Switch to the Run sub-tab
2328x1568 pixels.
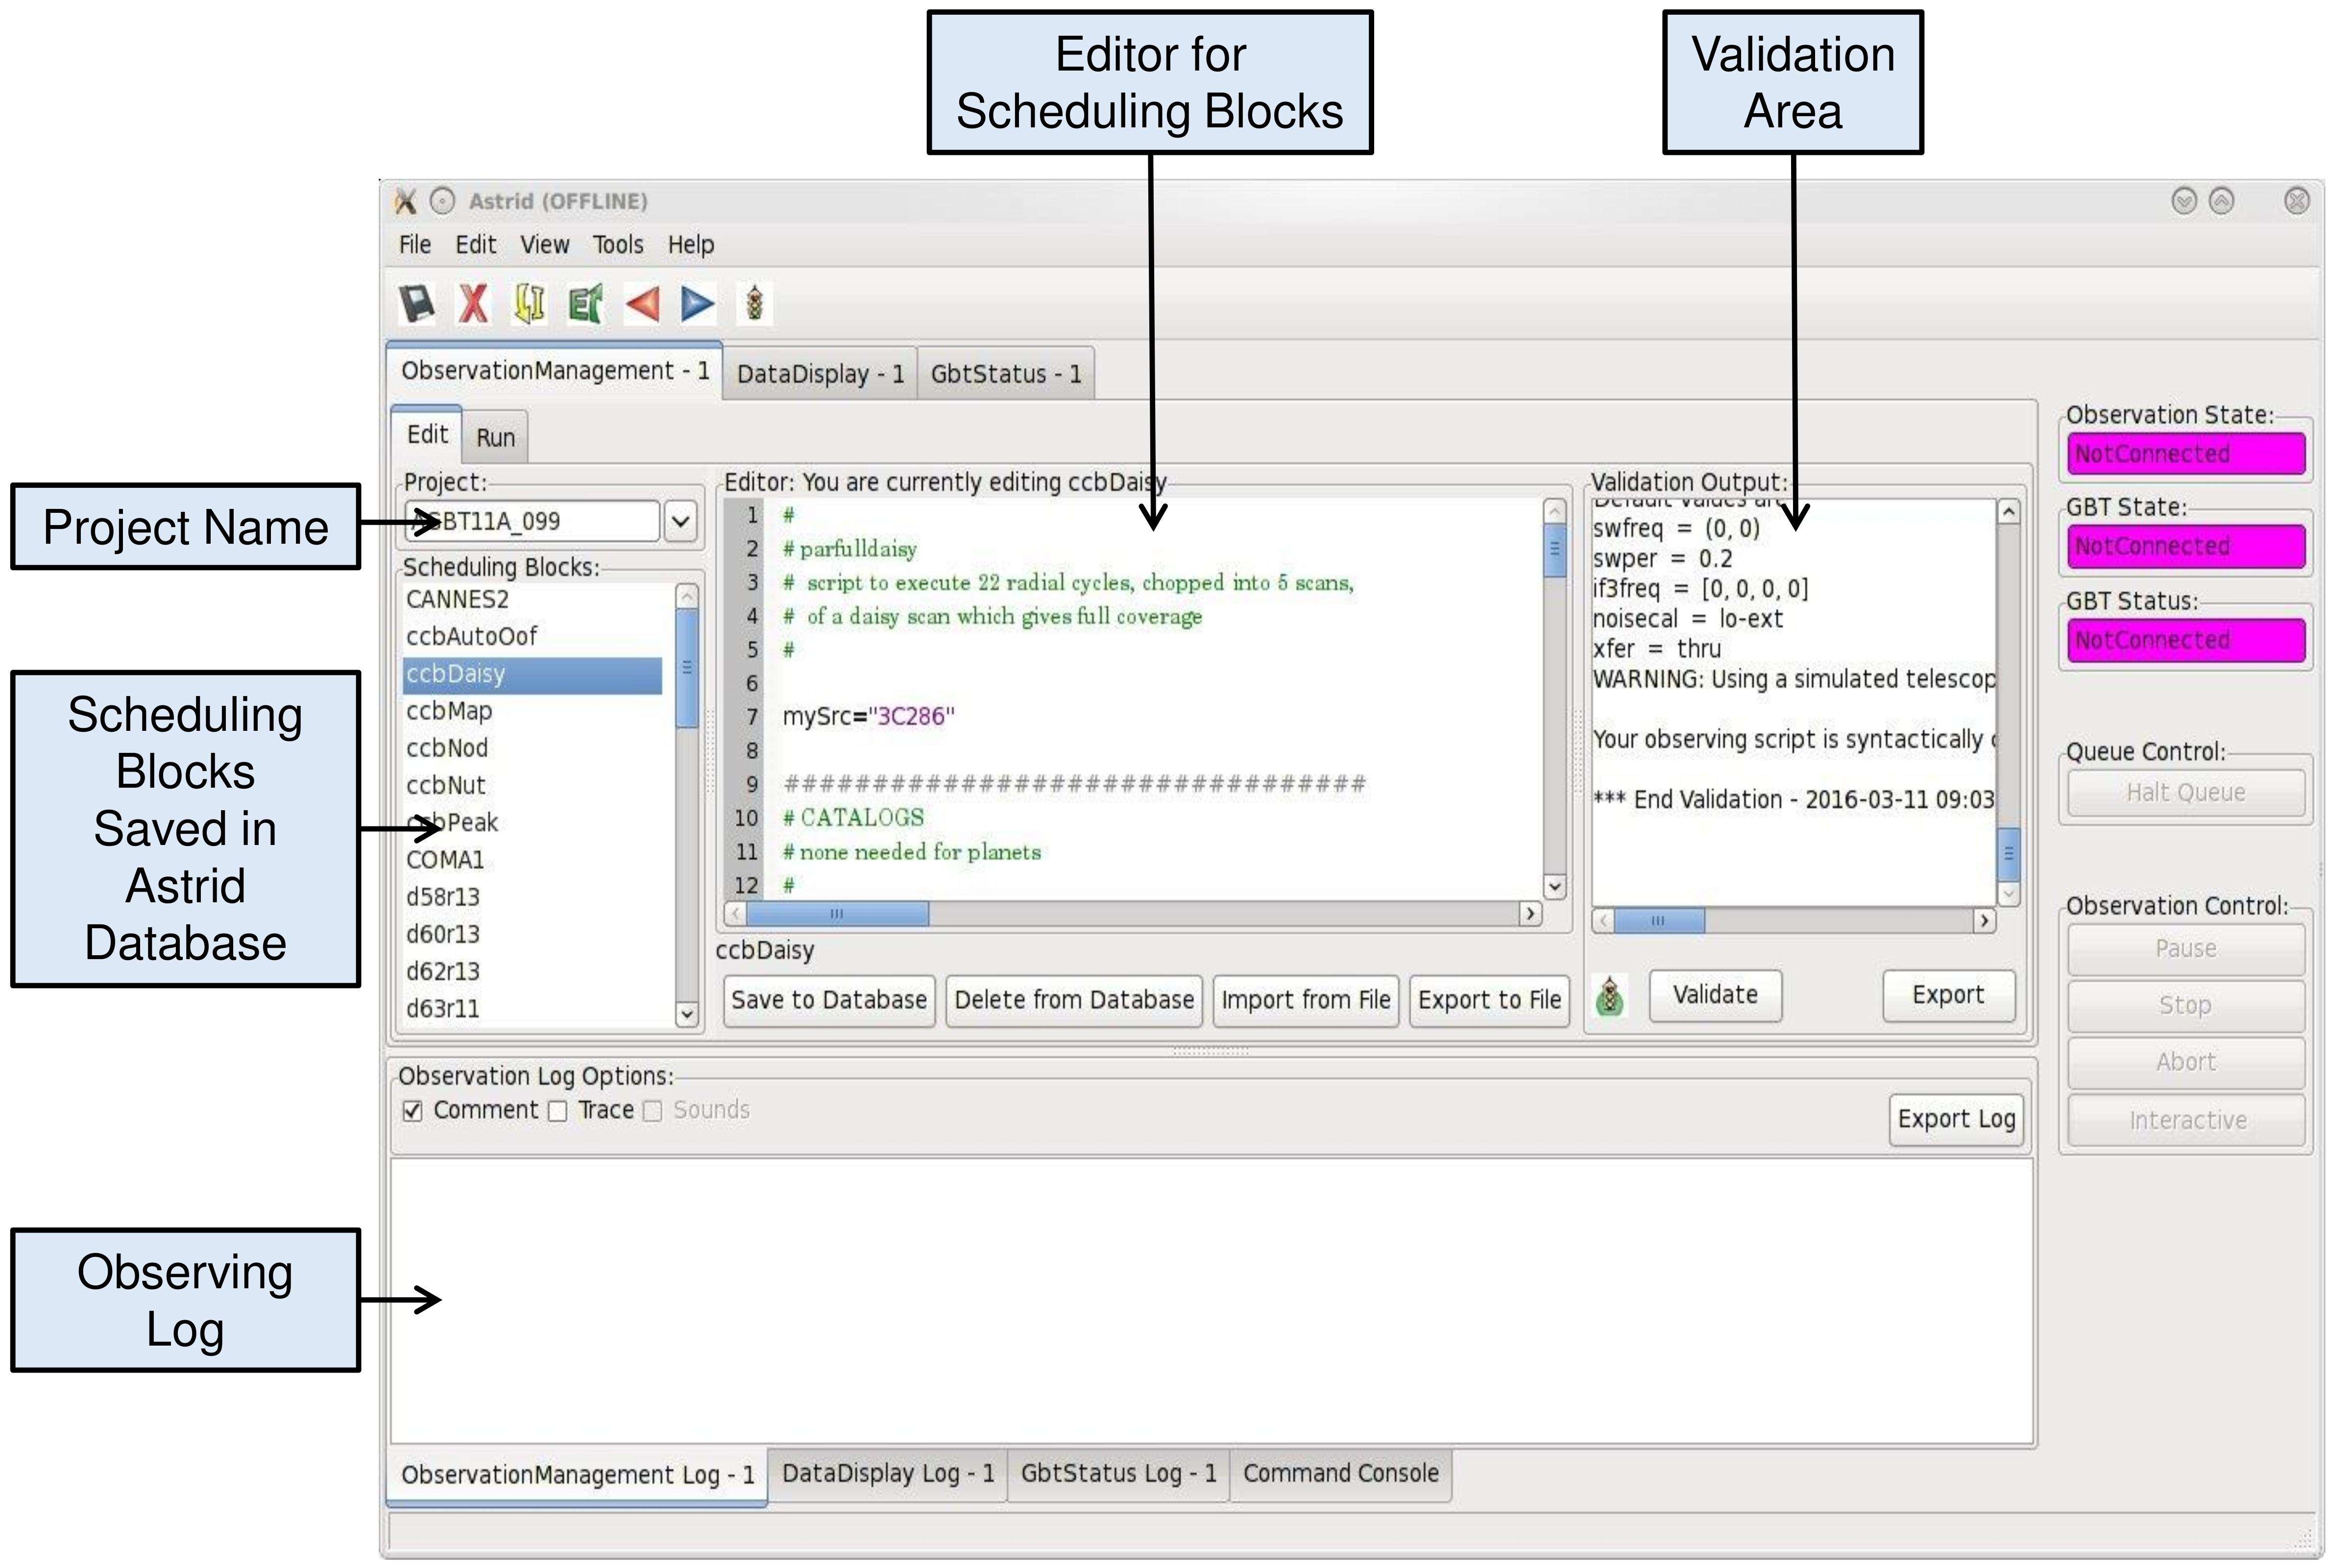point(495,437)
